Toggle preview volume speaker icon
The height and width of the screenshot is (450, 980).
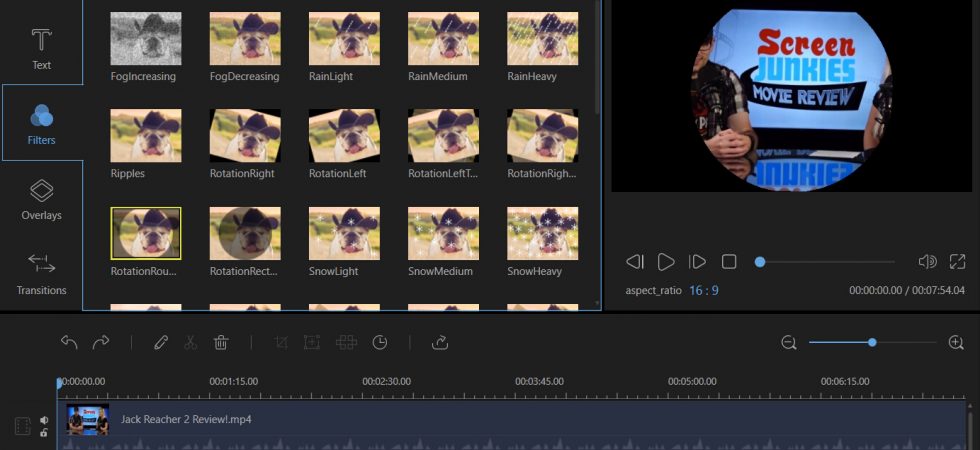[928, 262]
